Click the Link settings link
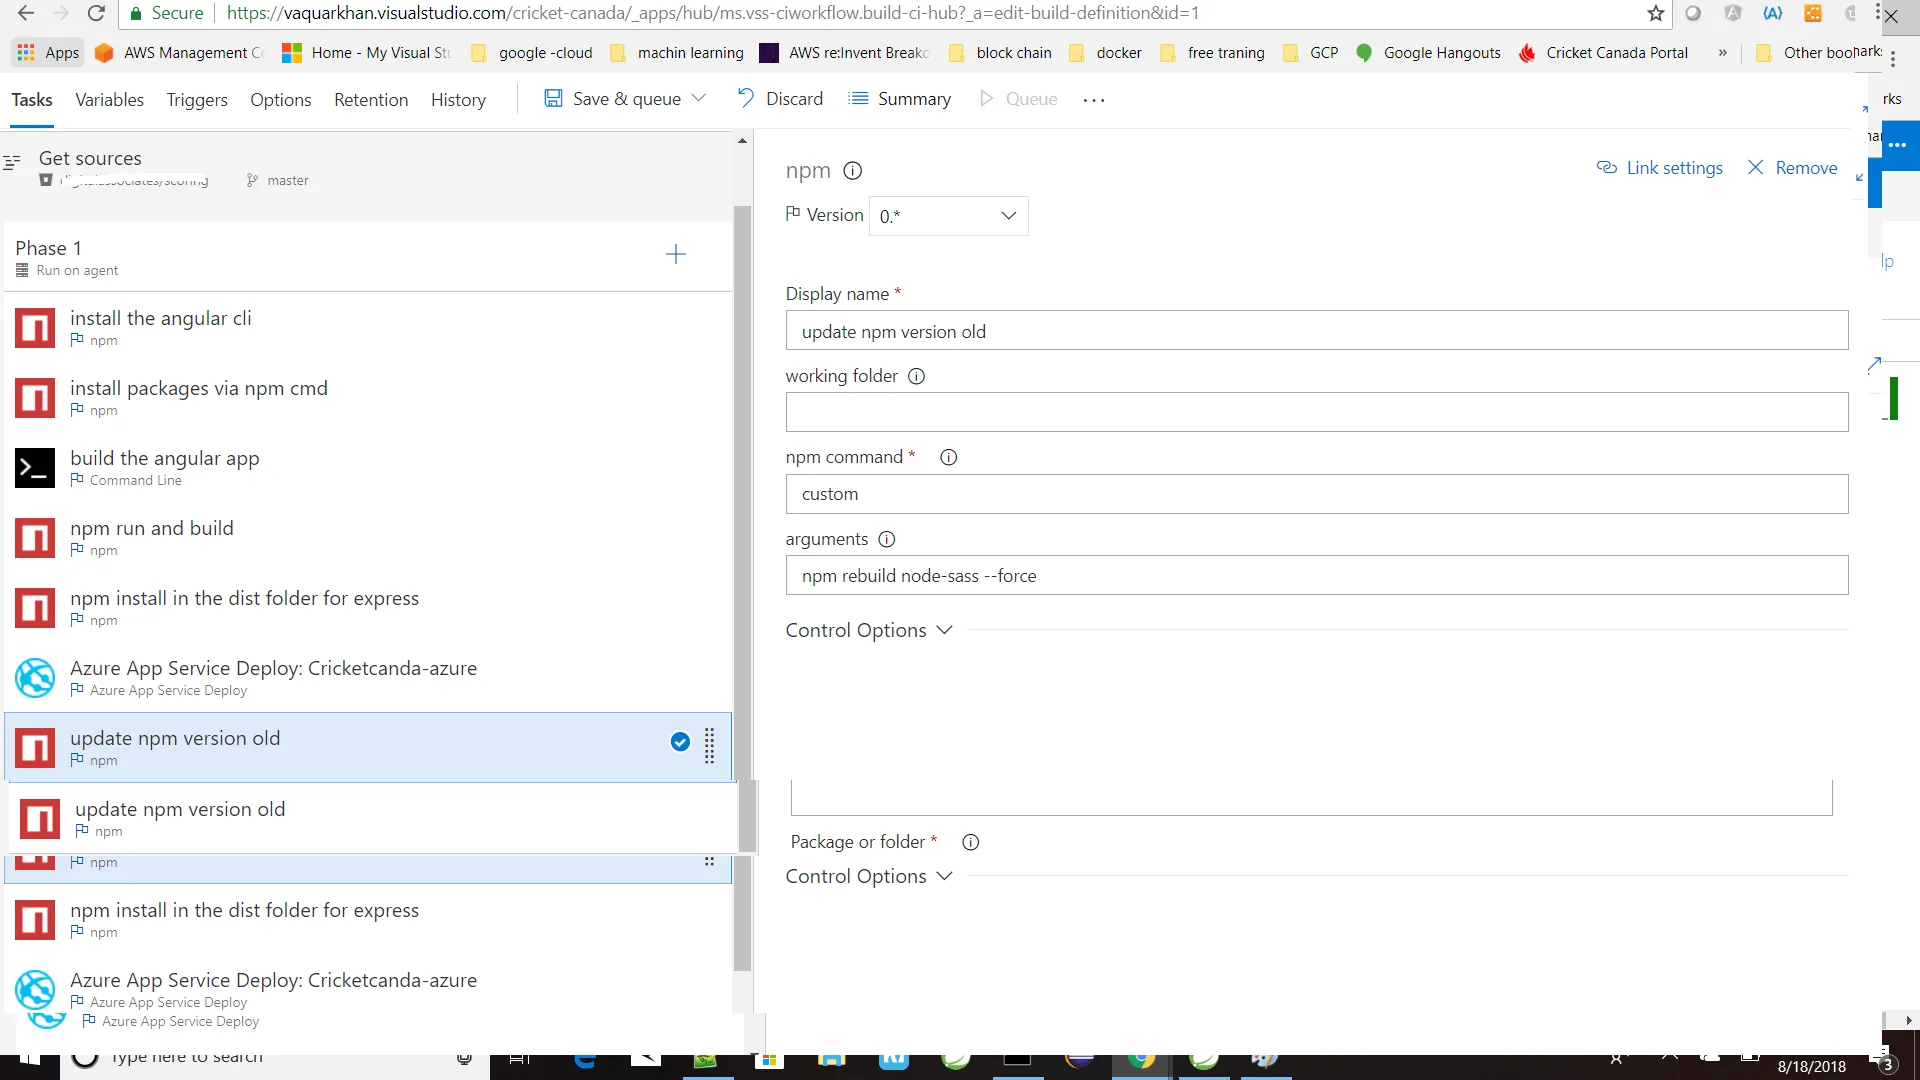Screen dimensions: 1920x1080 [x=1660, y=168]
